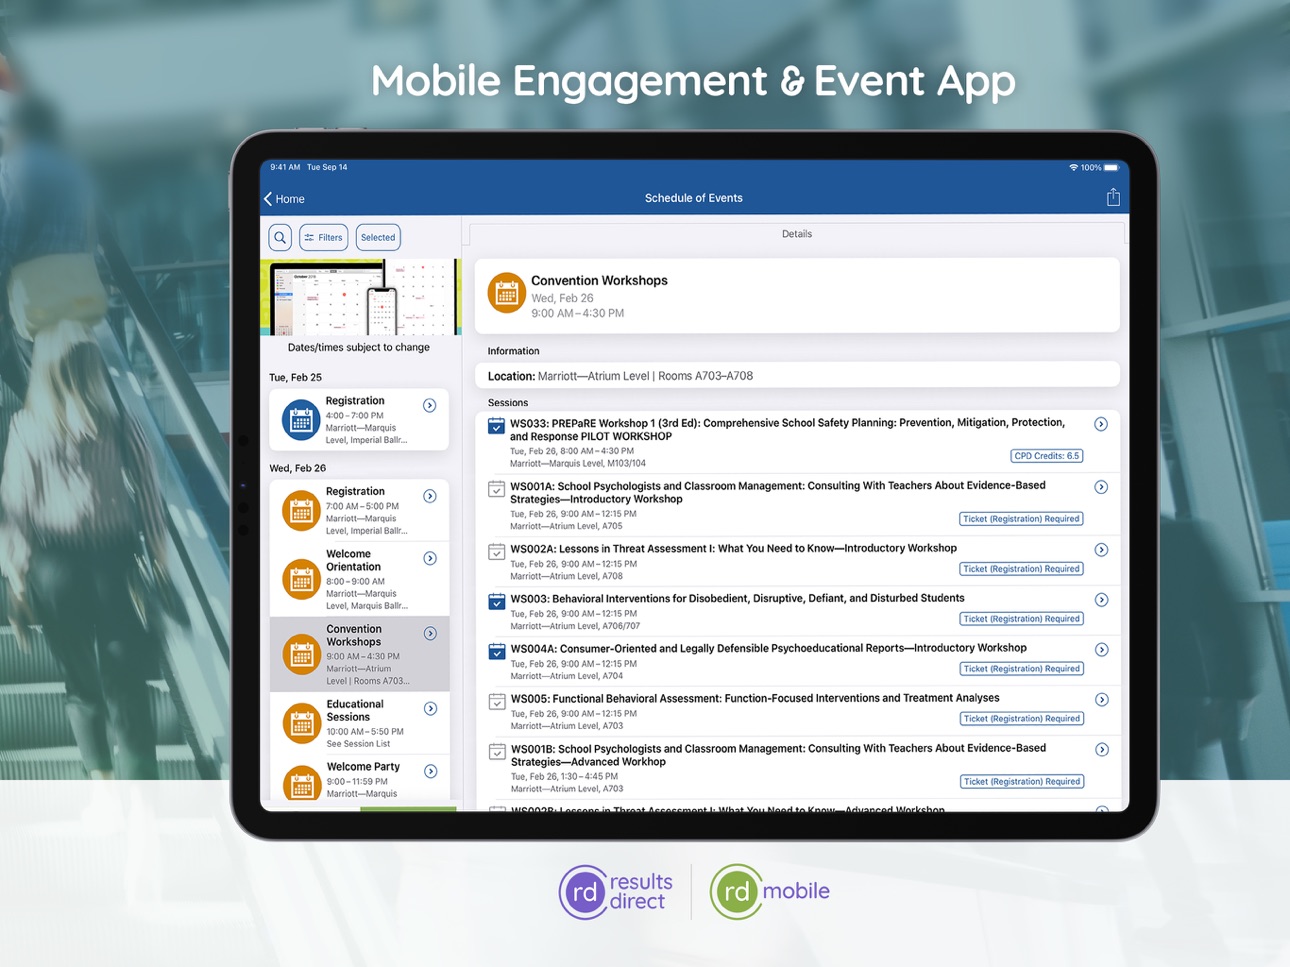The width and height of the screenshot is (1290, 967).
Task: Open Welcome Party detail arrow
Action: [x=430, y=771]
